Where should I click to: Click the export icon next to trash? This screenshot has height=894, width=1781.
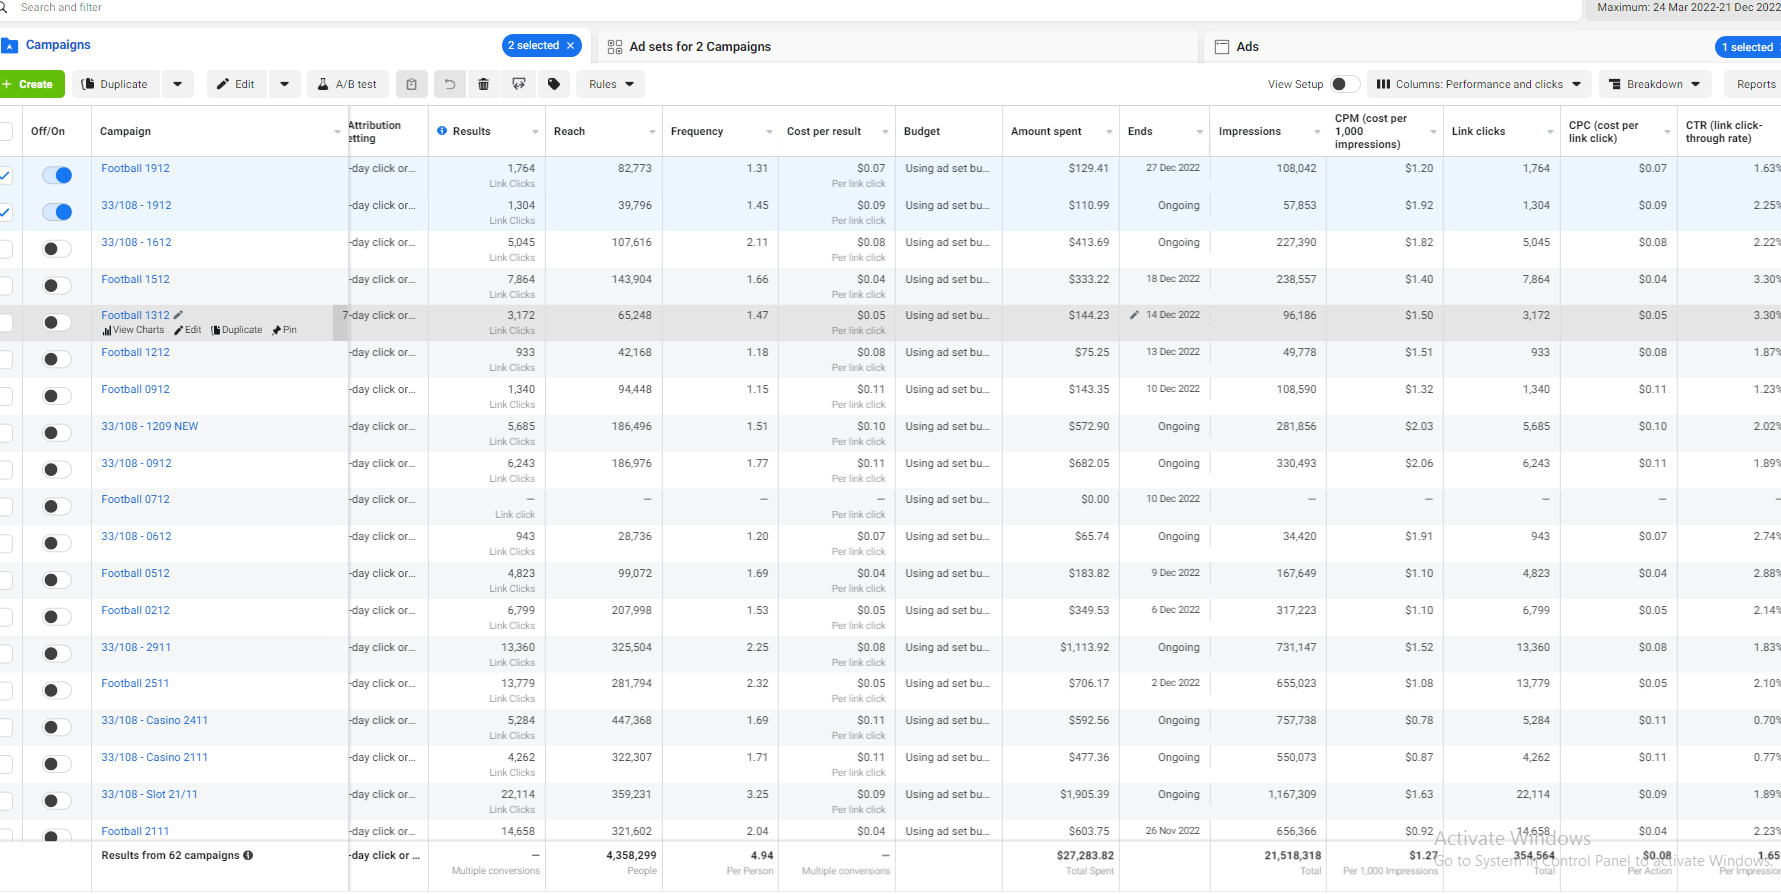(x=519, y=84)
